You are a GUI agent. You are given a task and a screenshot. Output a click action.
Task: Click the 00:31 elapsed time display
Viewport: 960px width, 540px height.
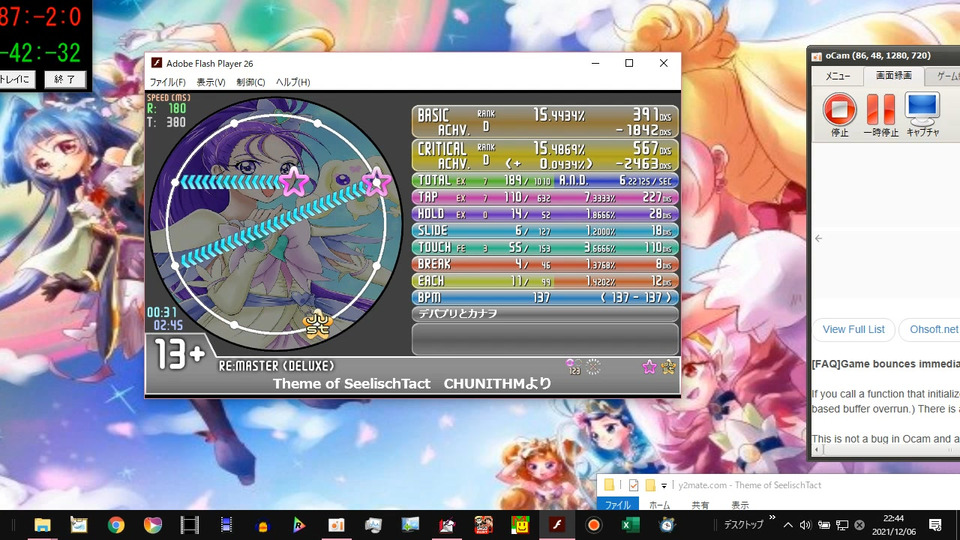[162, 312]
